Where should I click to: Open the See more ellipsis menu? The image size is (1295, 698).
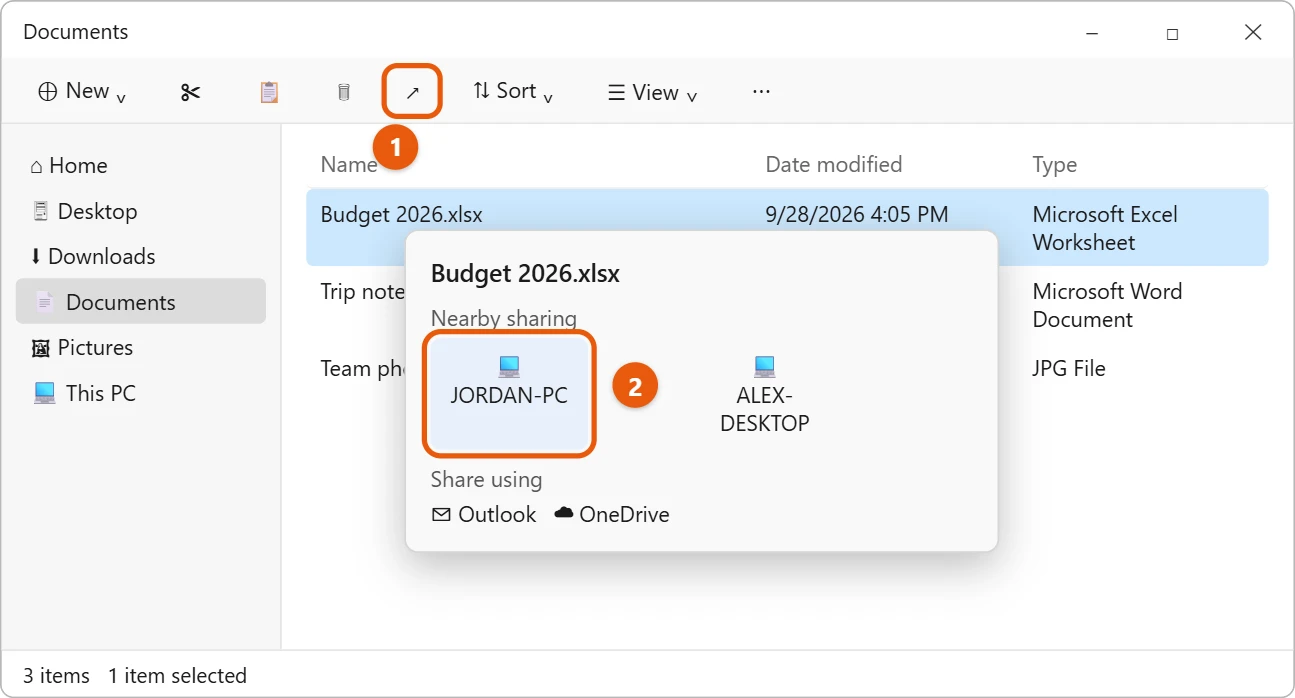pyautogui.click(x=761, y=92)
